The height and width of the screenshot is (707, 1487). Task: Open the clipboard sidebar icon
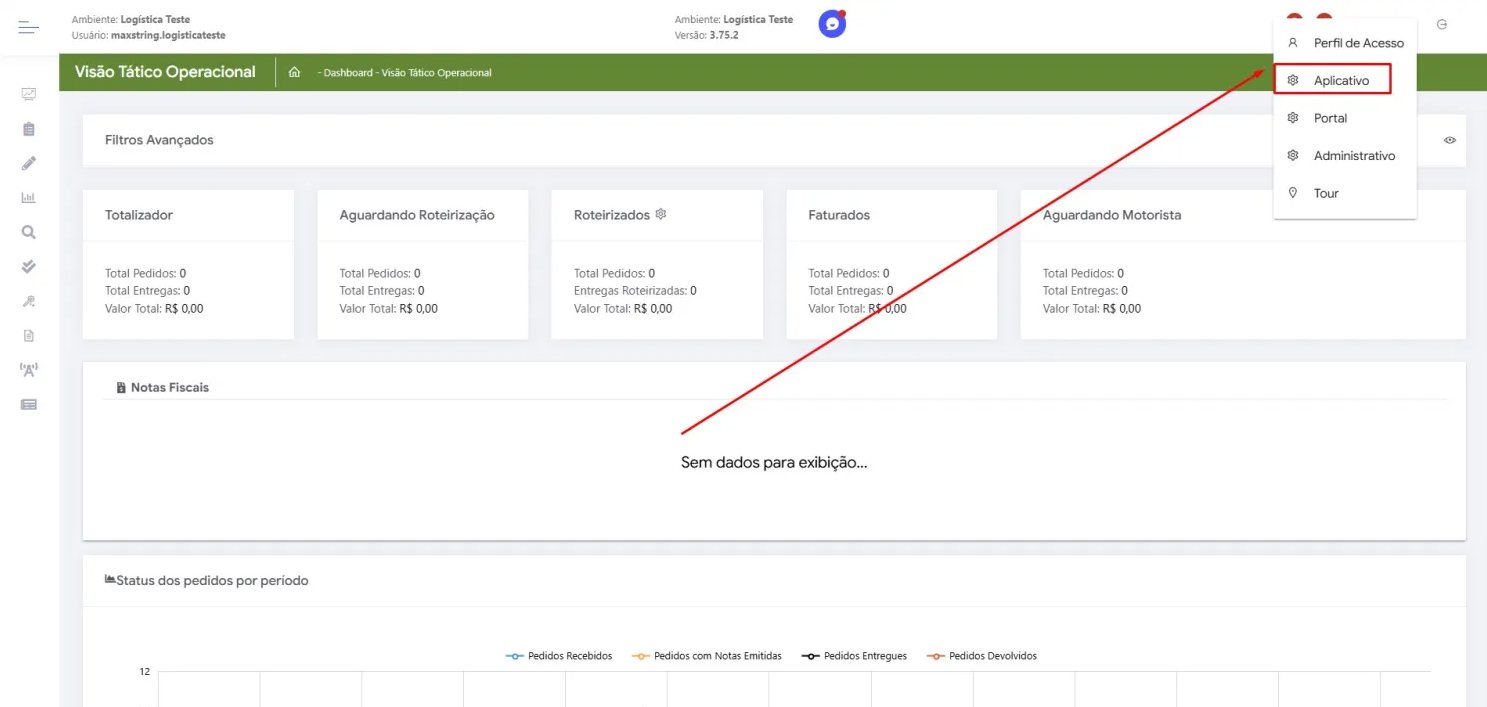point(29,129)
